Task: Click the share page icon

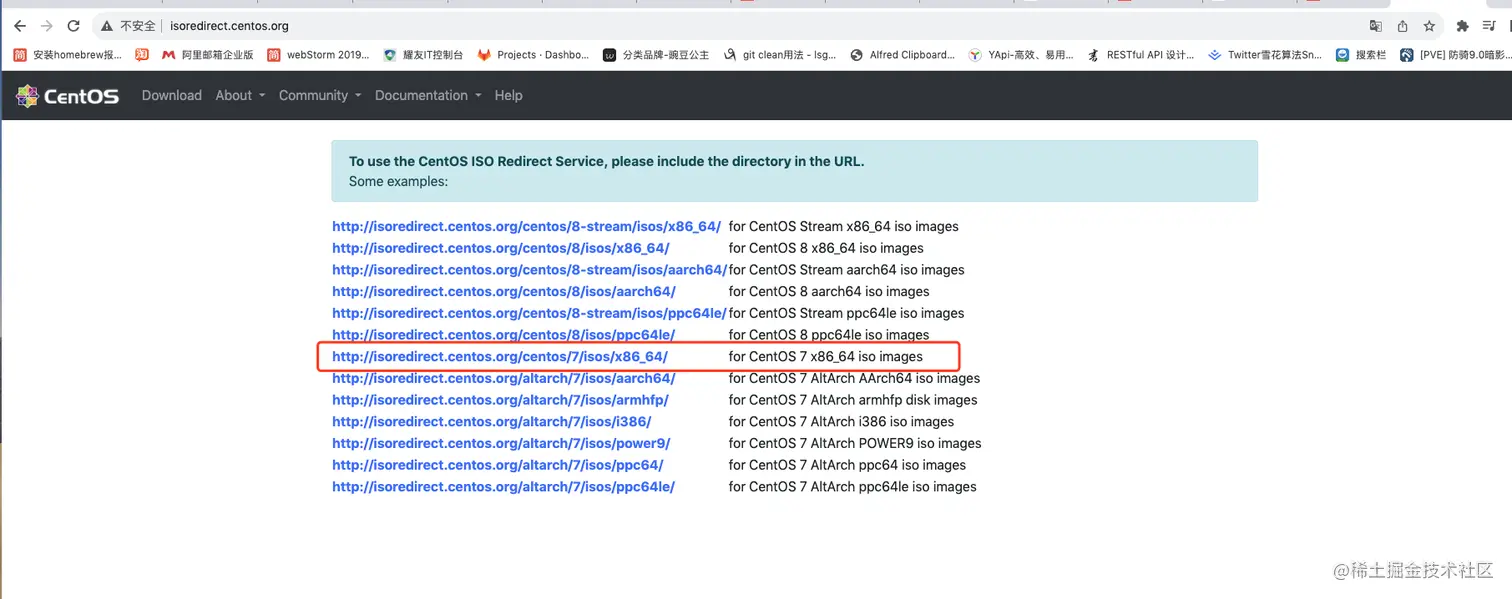Action: pos(1403,26)
